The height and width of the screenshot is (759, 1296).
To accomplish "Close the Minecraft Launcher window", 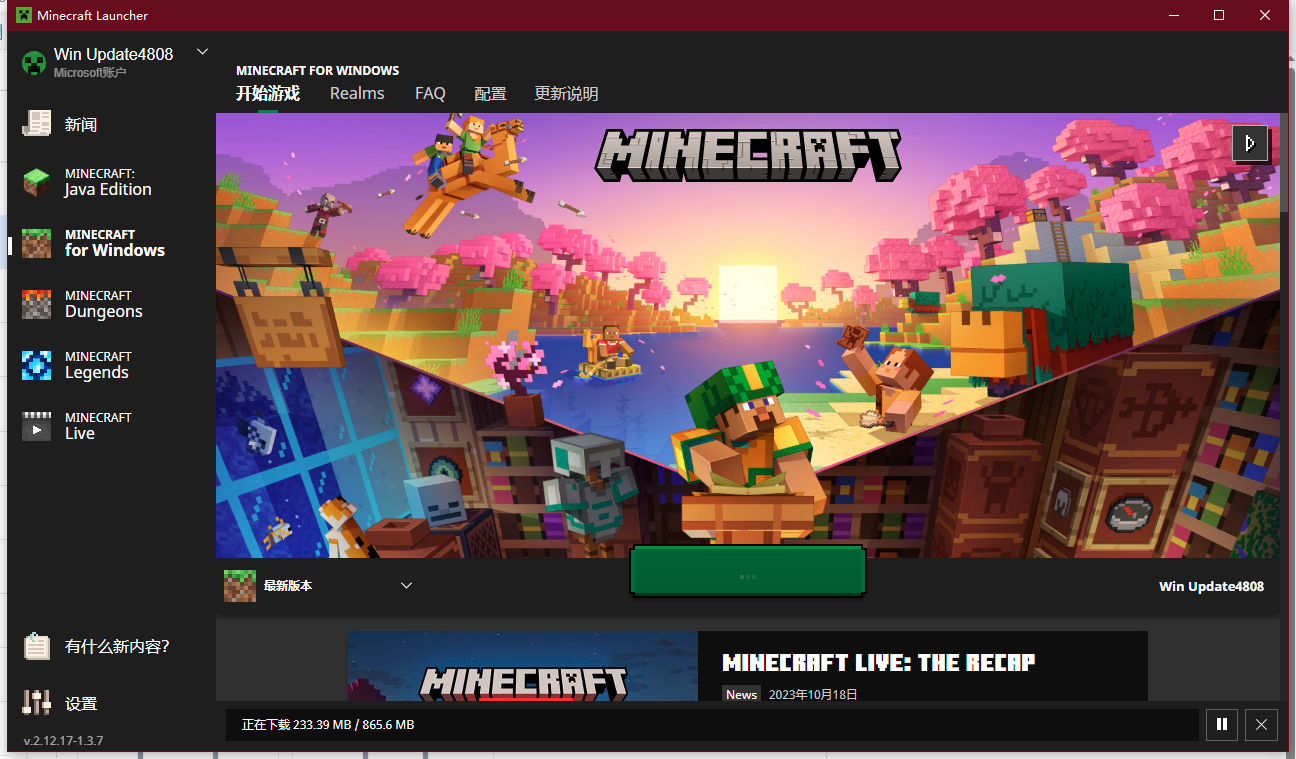I will tap(1265, 15).
